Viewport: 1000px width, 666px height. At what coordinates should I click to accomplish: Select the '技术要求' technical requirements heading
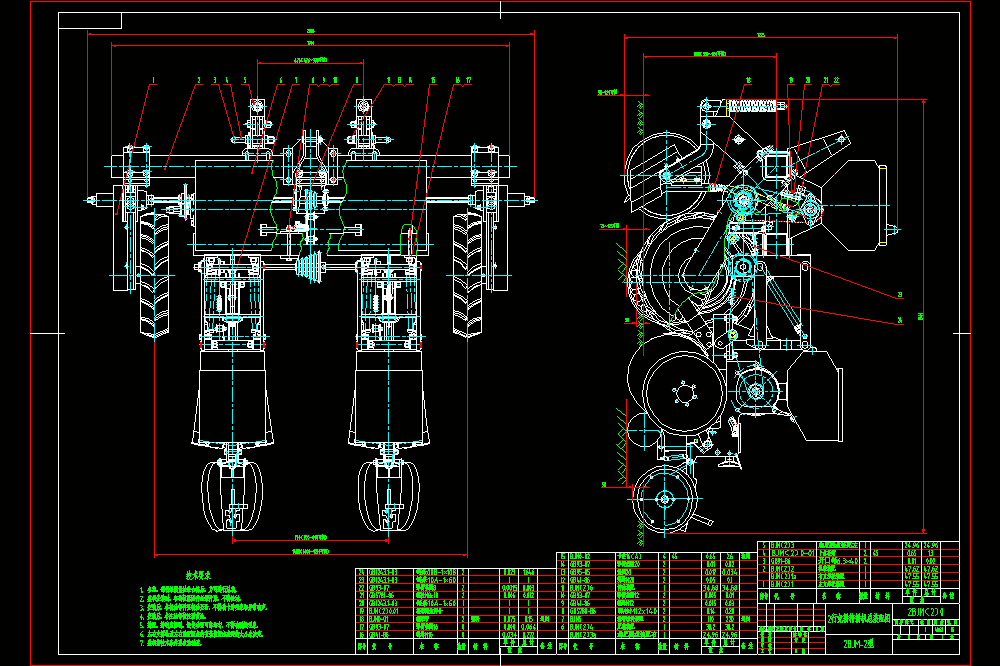click(198, 575)
